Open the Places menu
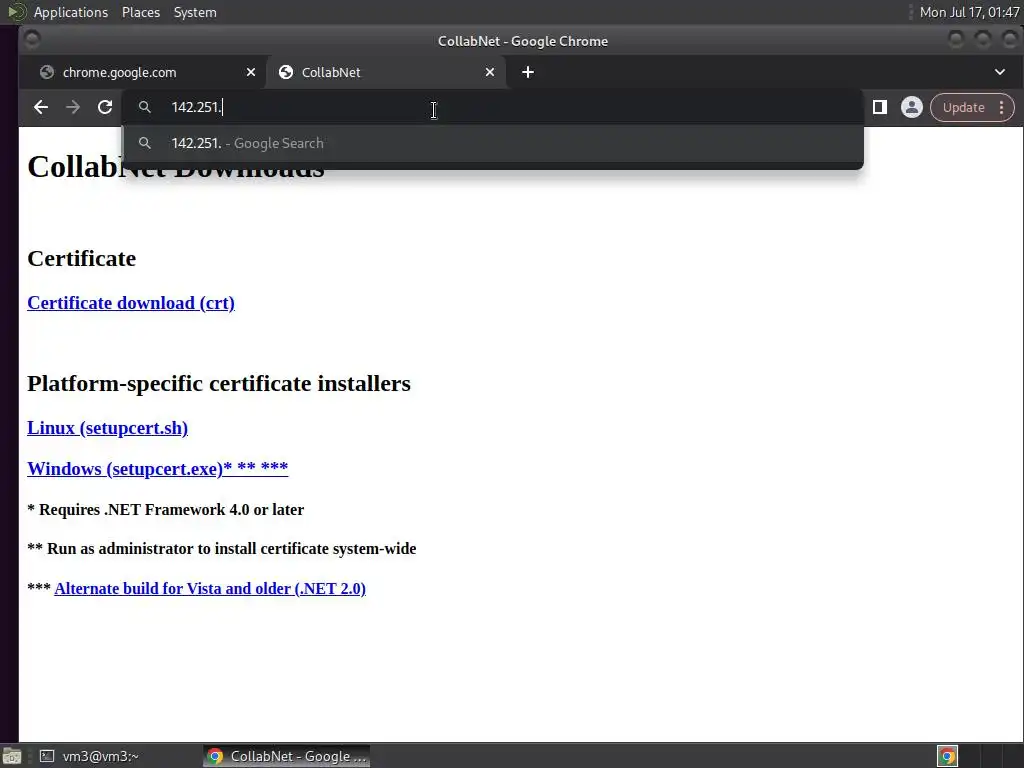The height and width of the screenshot is (768, 1024). coord(141,12)
